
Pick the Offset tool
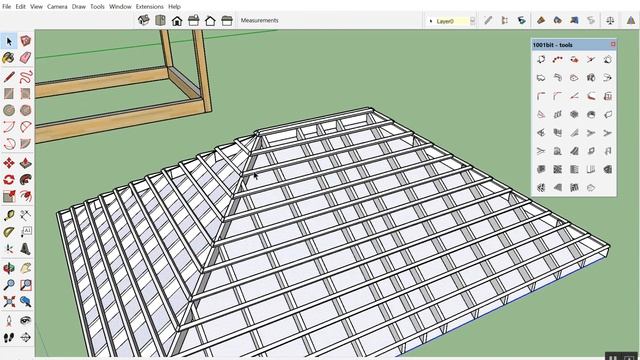click(25, 196)
